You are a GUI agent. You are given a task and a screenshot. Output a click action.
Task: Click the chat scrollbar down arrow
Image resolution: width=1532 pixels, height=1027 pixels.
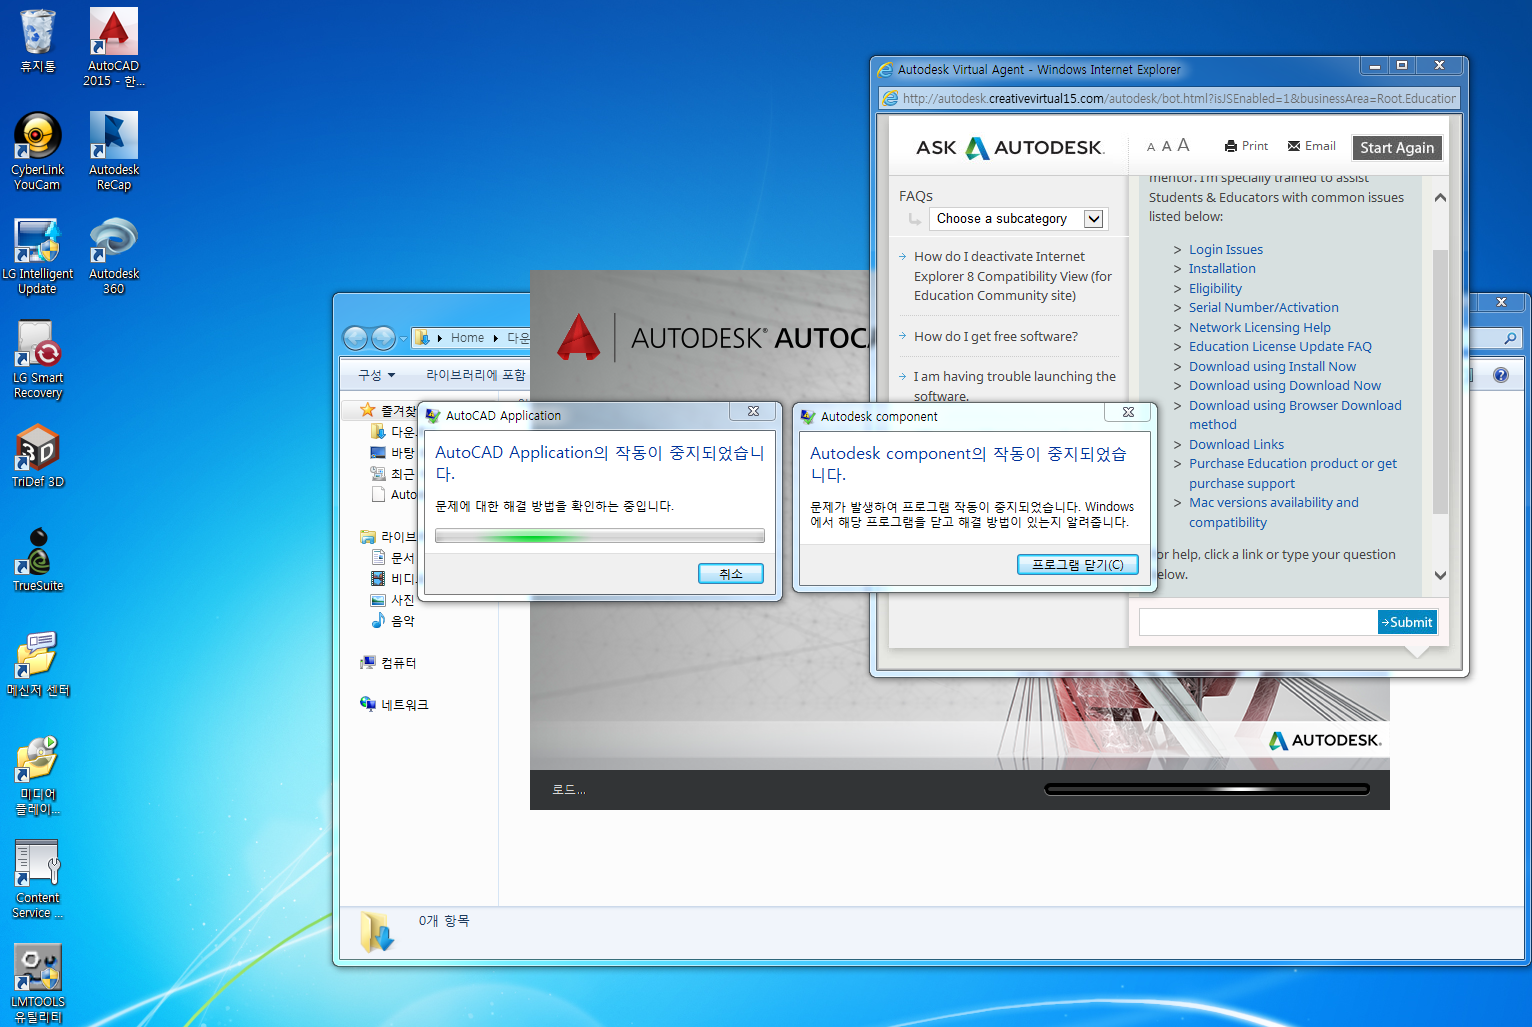[x=1440, y=575]
